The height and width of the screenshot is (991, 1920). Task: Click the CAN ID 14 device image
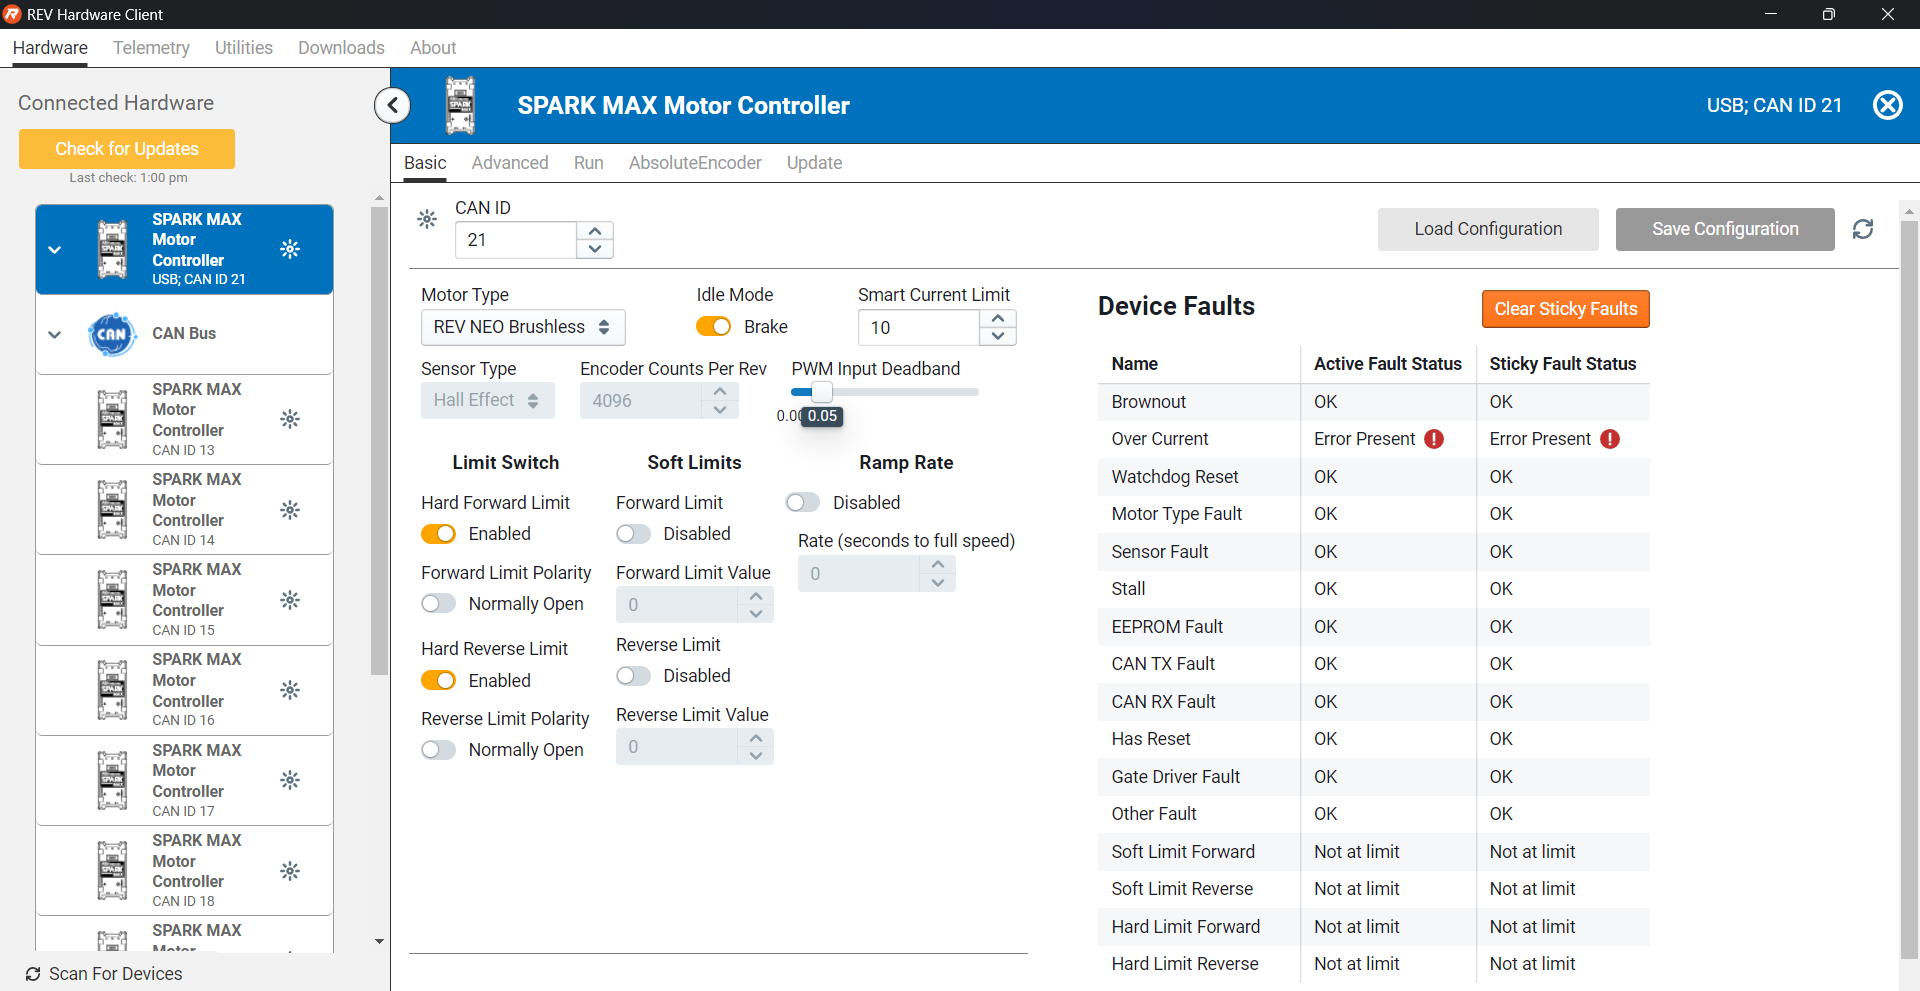point(112,510)
